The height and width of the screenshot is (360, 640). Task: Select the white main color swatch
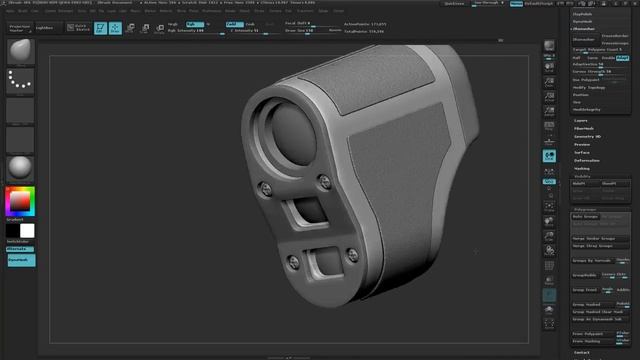(x=27, y=231)
